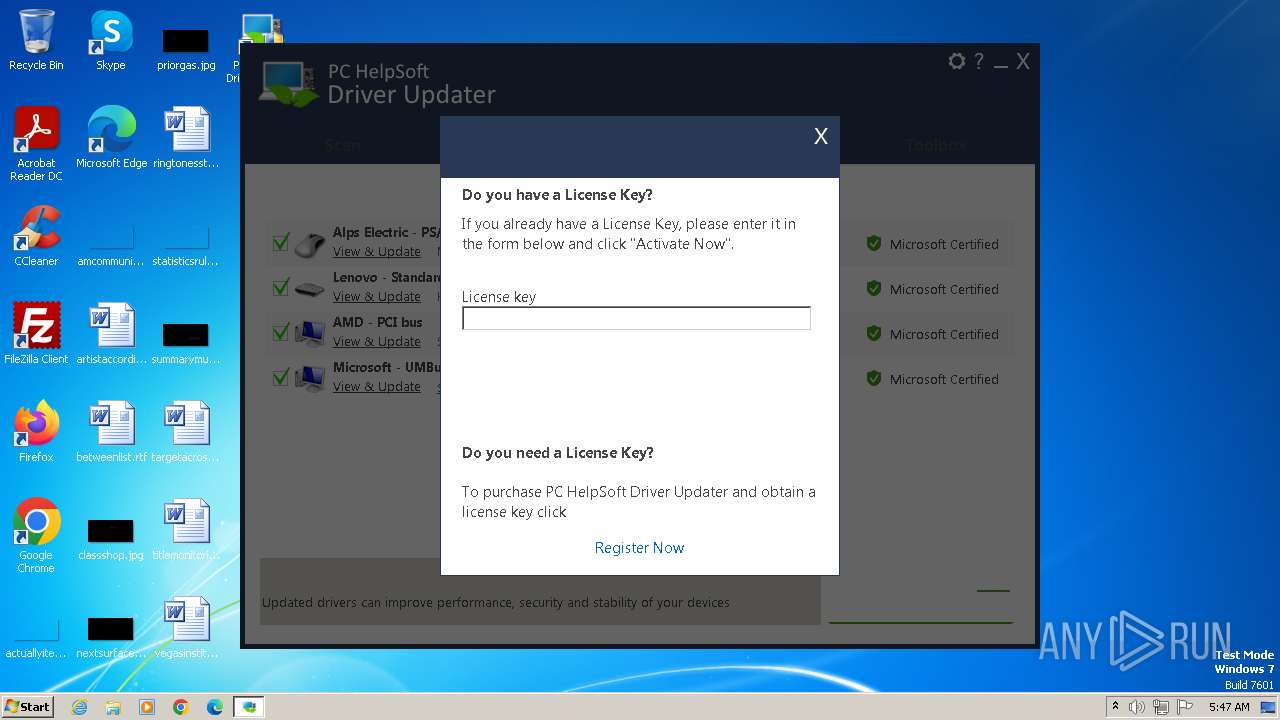Open File Explorer from taskbar
This screenshot has width=1280, height=720.
click(113, 707)
